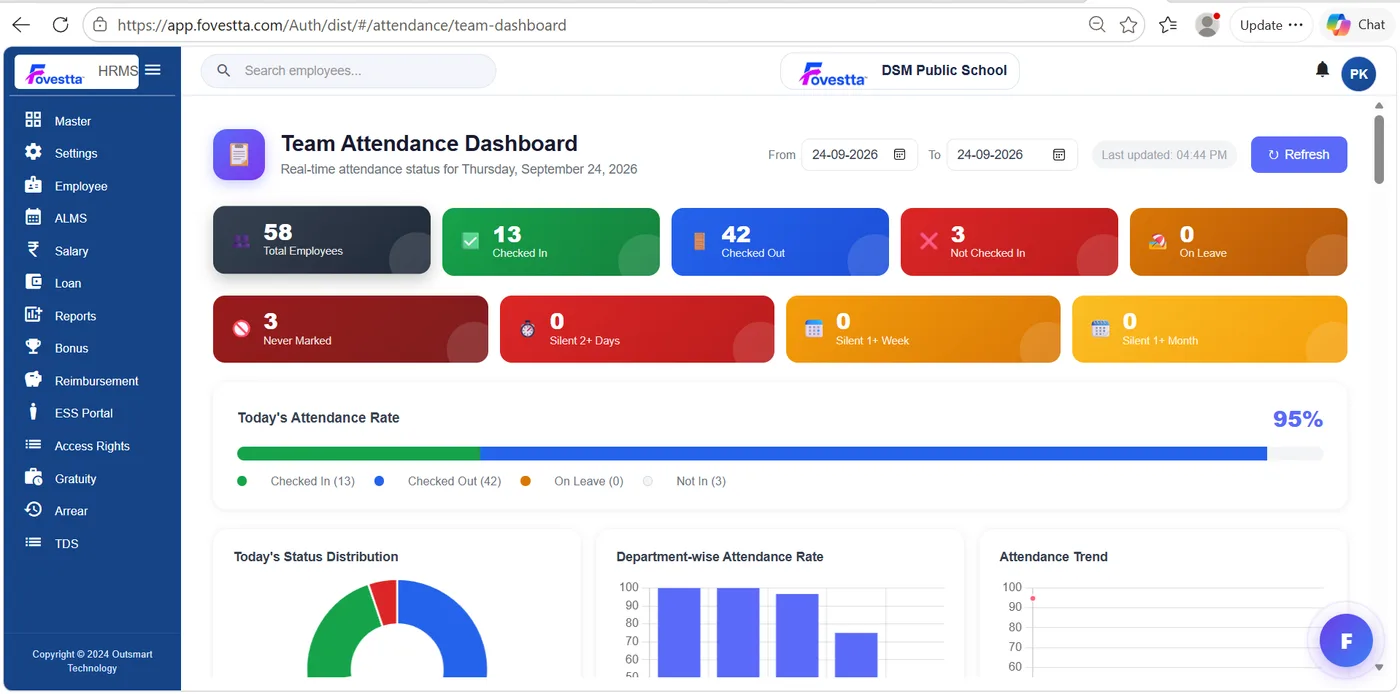Select the Checked Out card
The height and width of the screenshot is (694, 1400).
point(780,242)
